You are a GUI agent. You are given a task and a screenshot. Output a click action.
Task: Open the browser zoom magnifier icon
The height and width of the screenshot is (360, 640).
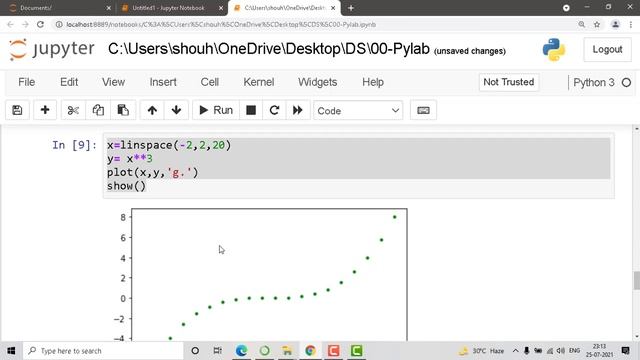click(582, 24)
